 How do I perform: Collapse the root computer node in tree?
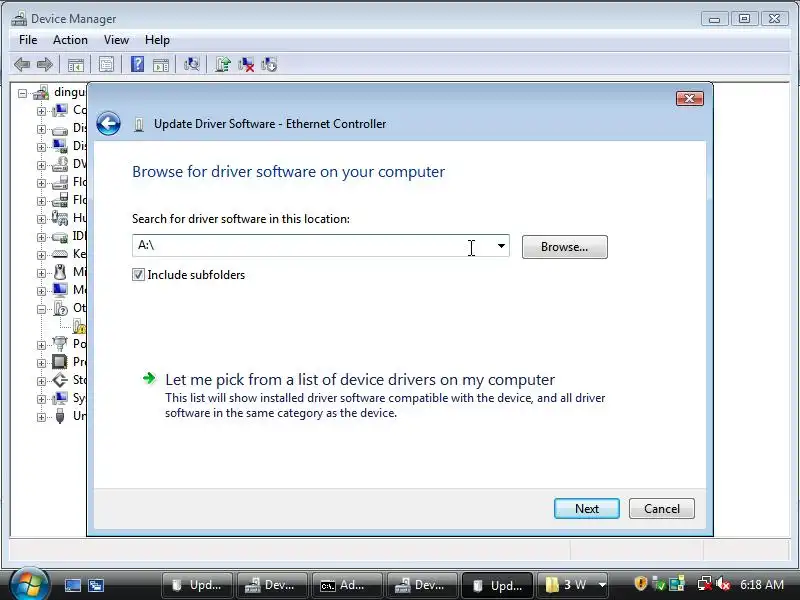click(x=22, y=93)
